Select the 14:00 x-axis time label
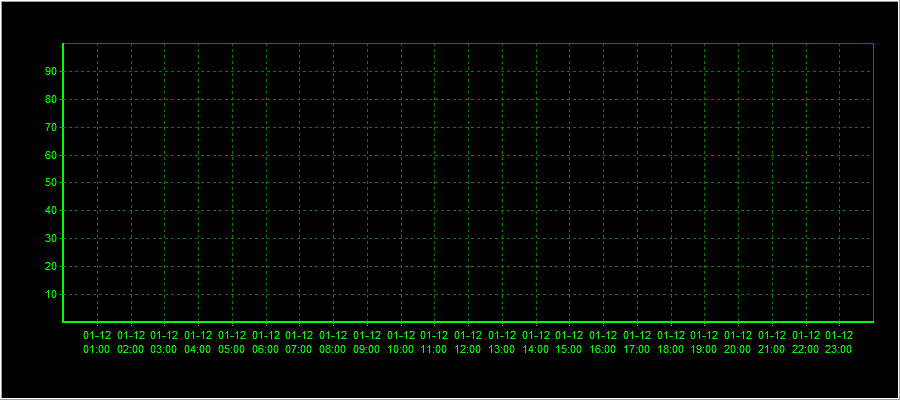This screenshot has width=900, height=400. pos(536,343)
